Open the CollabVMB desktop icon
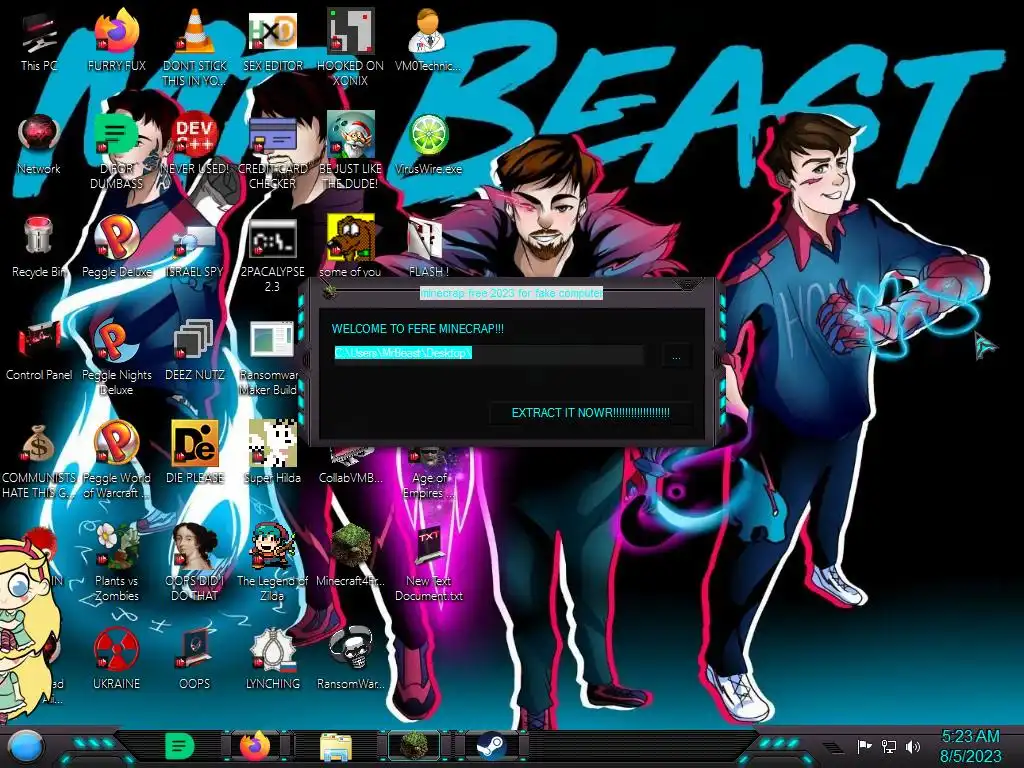 [350, 457]
